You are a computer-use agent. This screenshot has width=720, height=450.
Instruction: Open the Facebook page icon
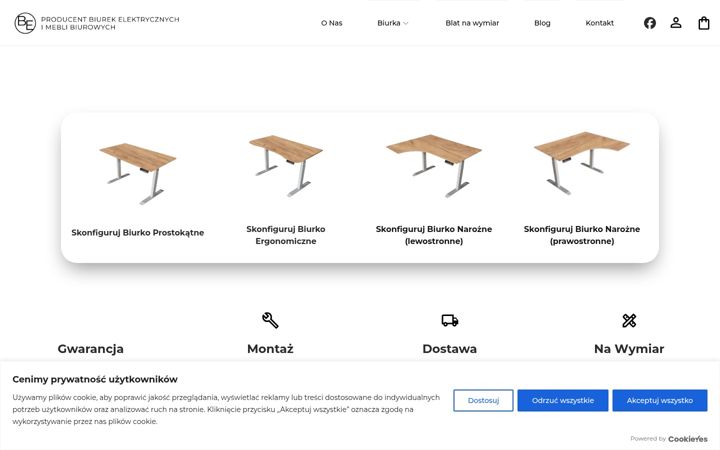[649, 23]
